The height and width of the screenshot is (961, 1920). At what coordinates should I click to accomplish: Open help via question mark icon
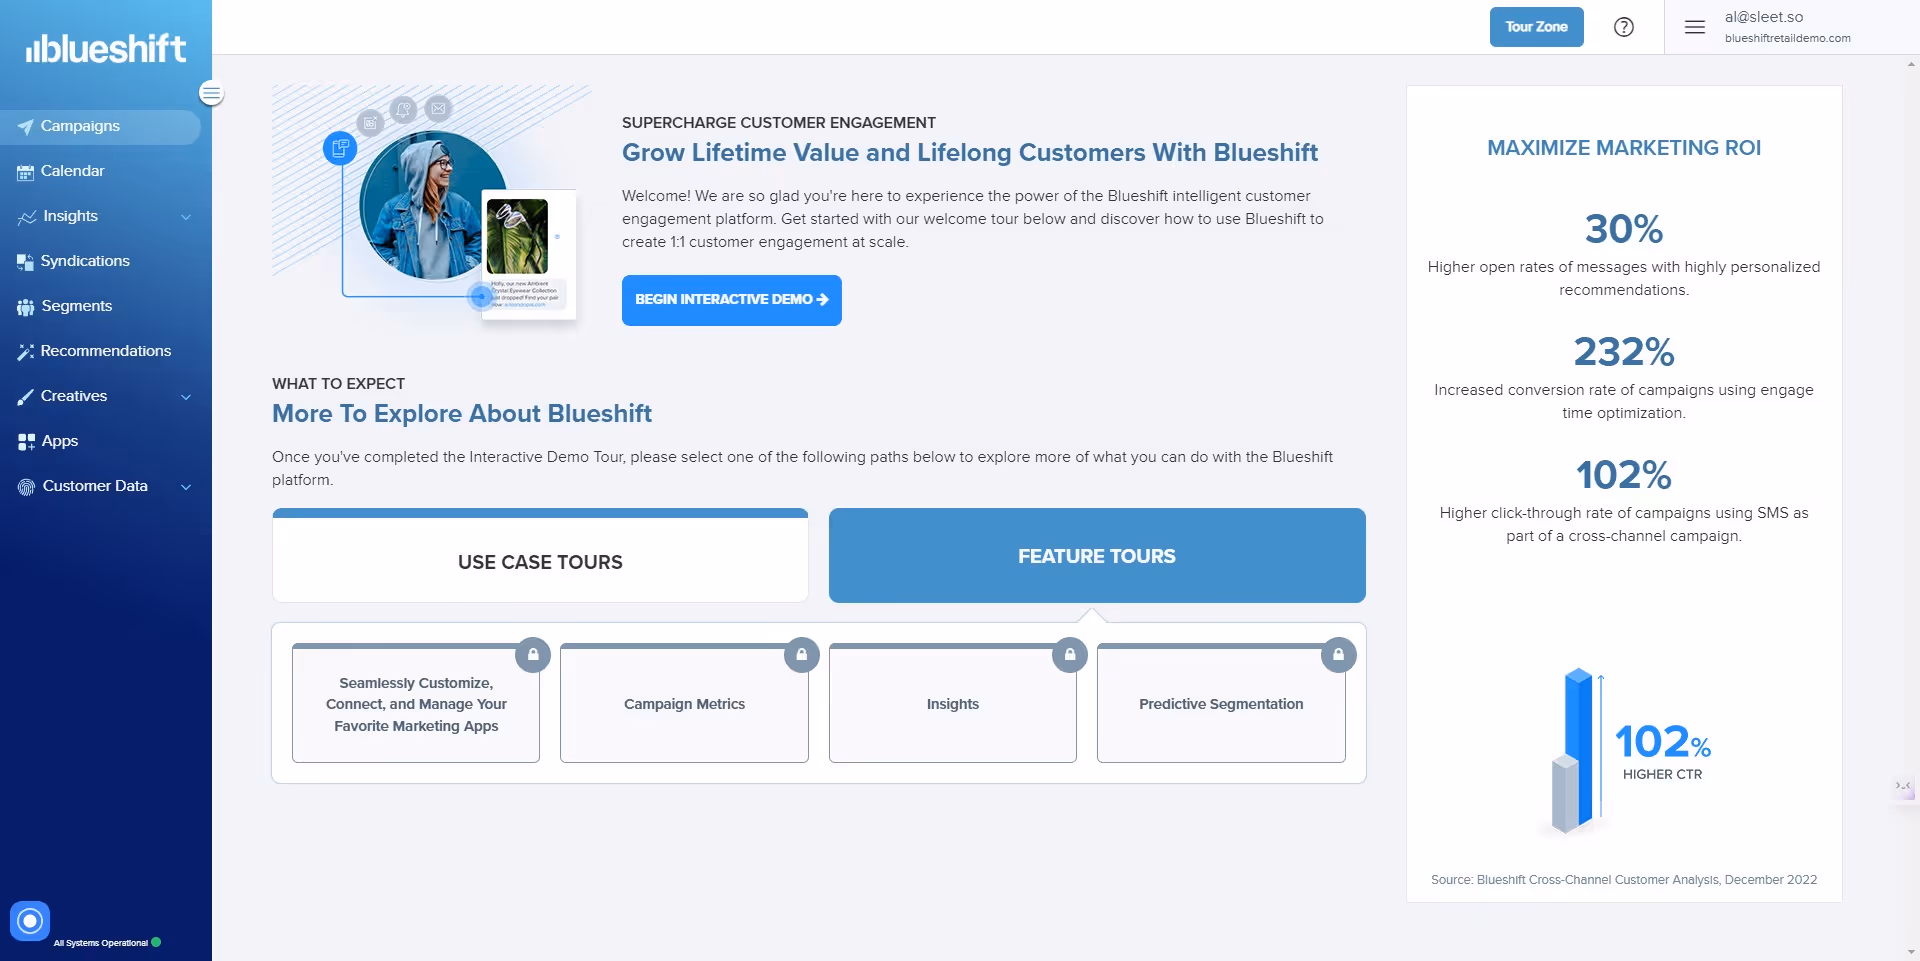(x=1624, y=27)
